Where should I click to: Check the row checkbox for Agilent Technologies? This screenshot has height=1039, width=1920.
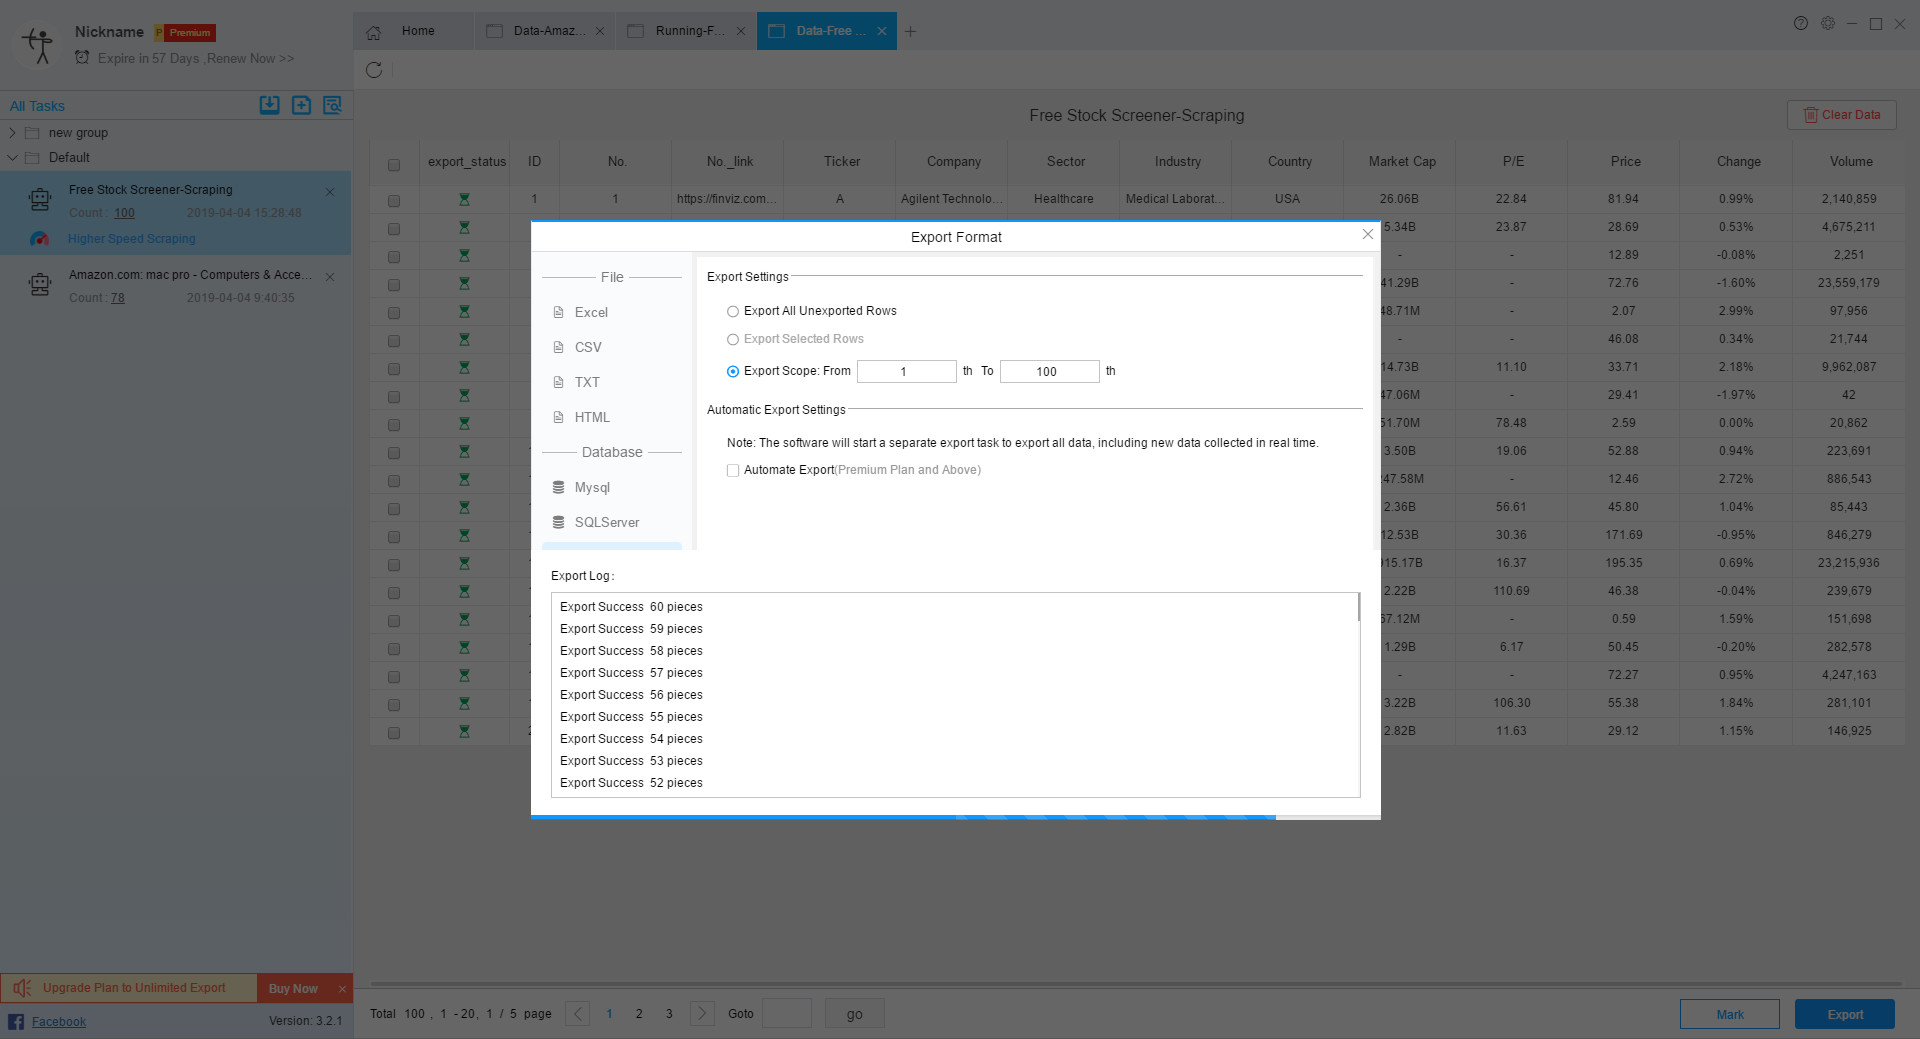[394, 201]
